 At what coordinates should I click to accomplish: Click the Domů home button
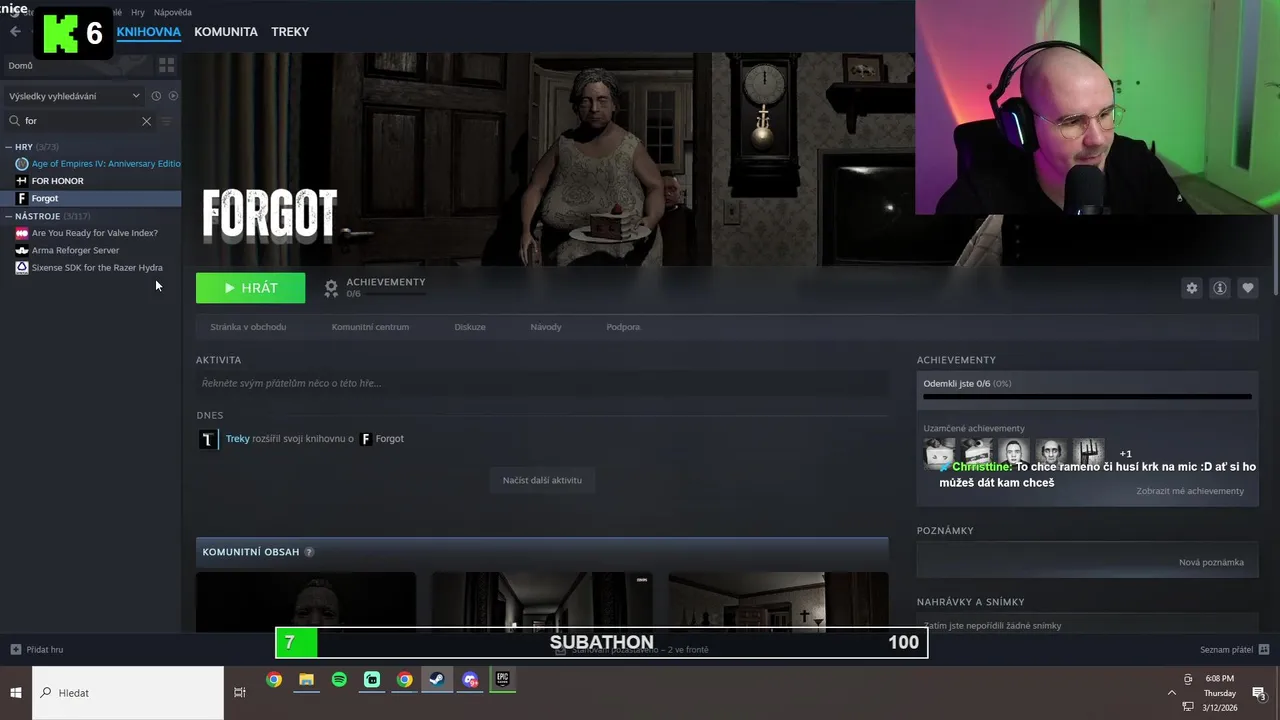pos(20,66)
